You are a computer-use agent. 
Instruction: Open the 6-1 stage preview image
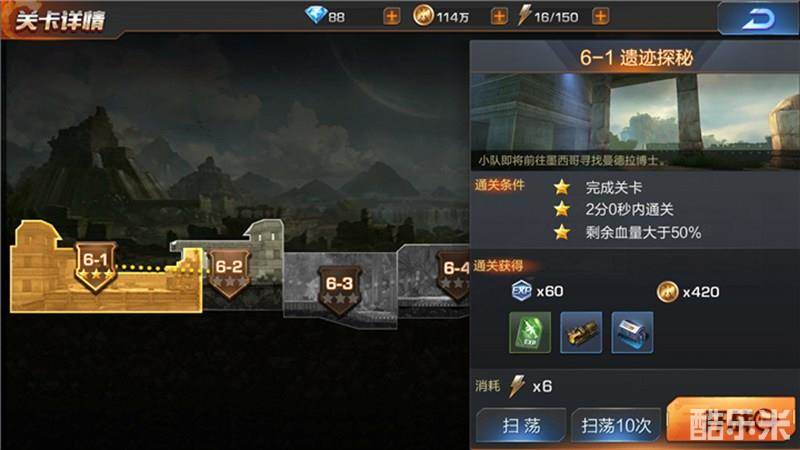pyautogui.click(x=635, y=121)
